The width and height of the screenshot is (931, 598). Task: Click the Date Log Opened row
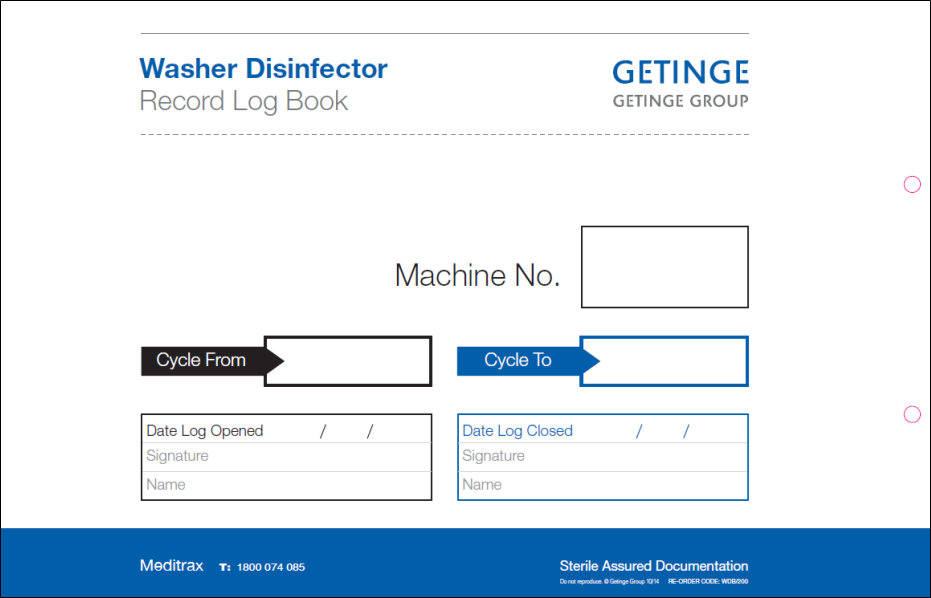pyautogui.click(x=286, y=429)
